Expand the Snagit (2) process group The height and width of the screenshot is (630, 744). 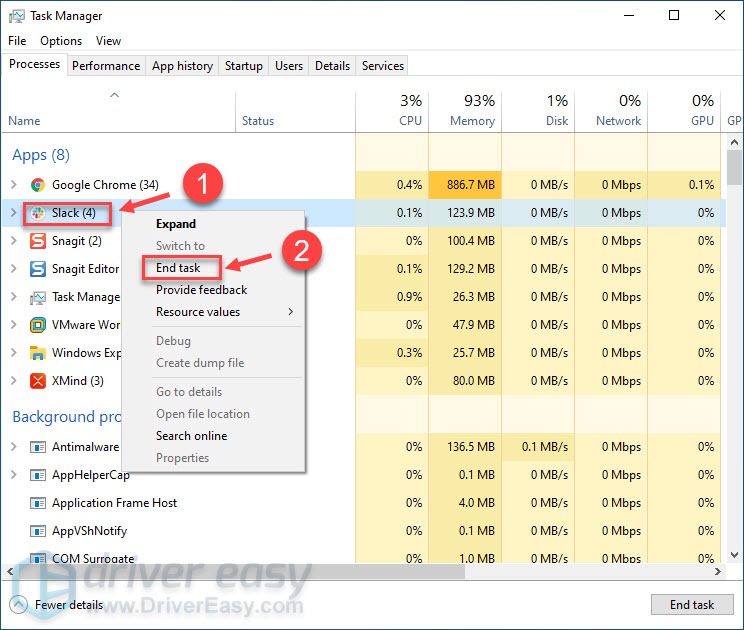coord(14,241)
